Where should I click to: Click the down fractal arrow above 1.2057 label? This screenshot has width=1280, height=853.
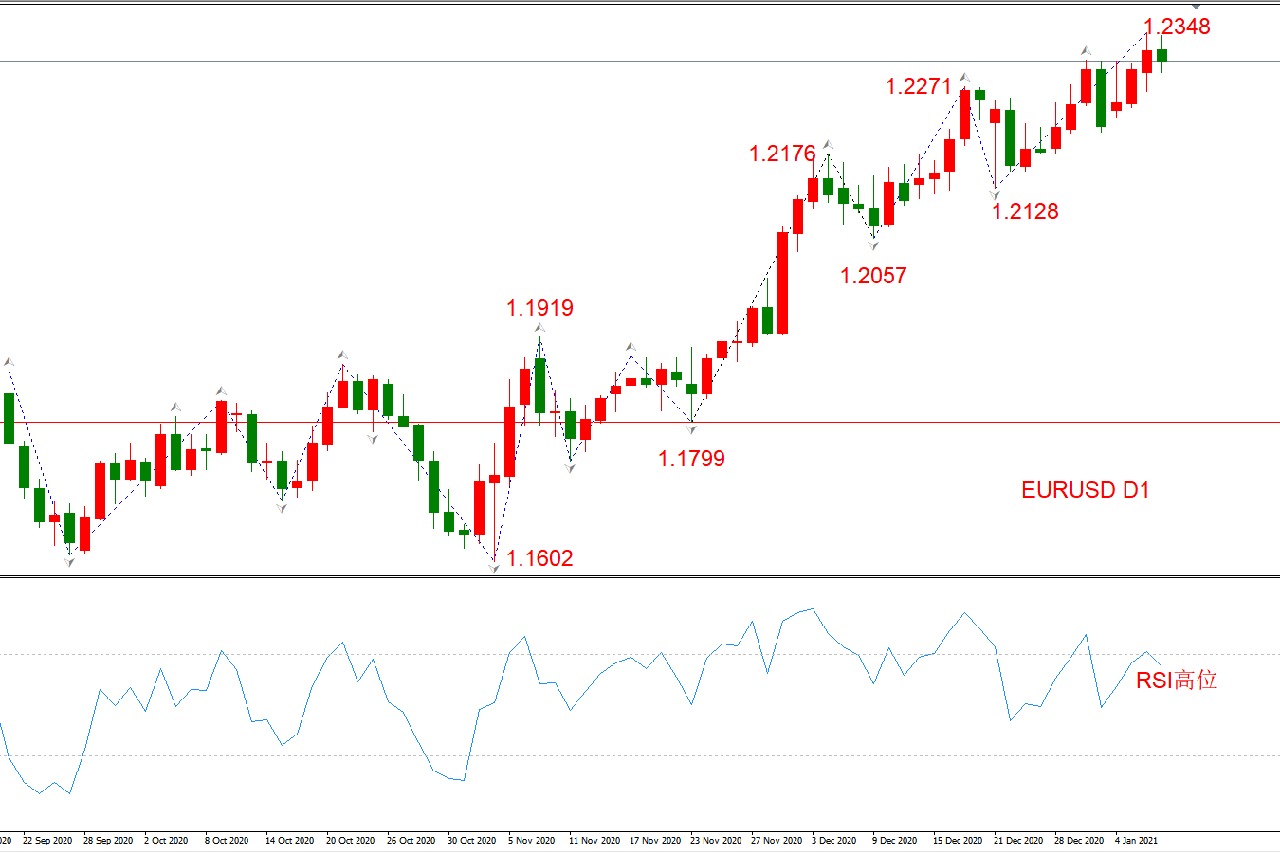(873, 244)
